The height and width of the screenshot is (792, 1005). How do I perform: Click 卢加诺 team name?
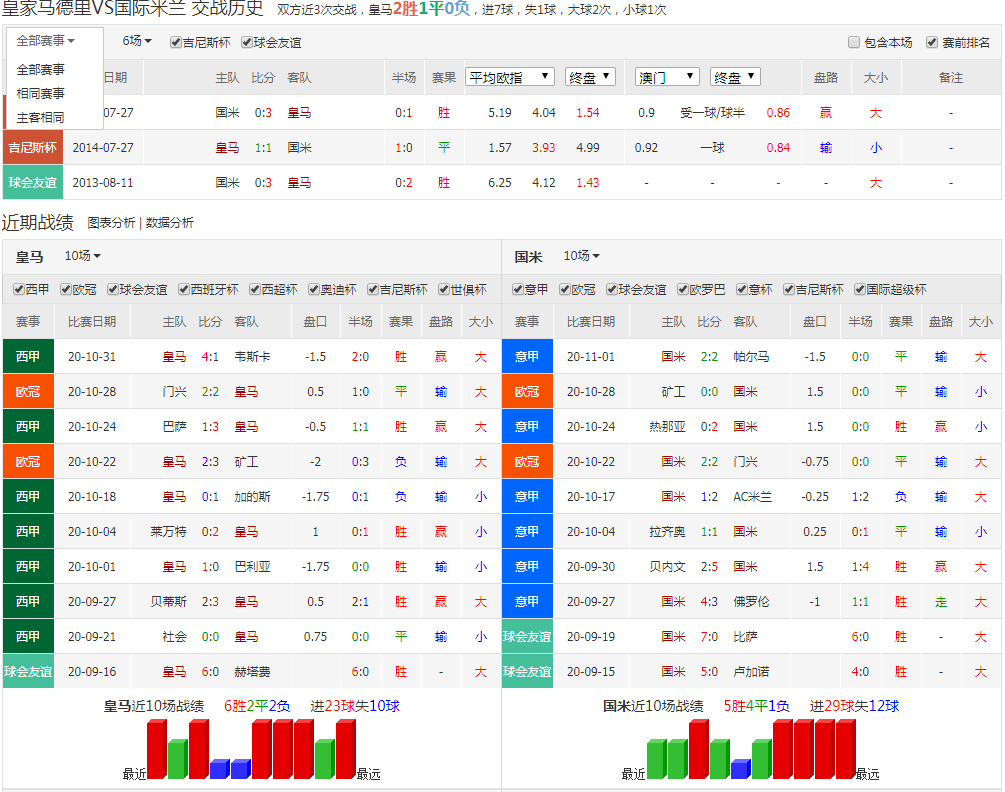click(752, 672)
